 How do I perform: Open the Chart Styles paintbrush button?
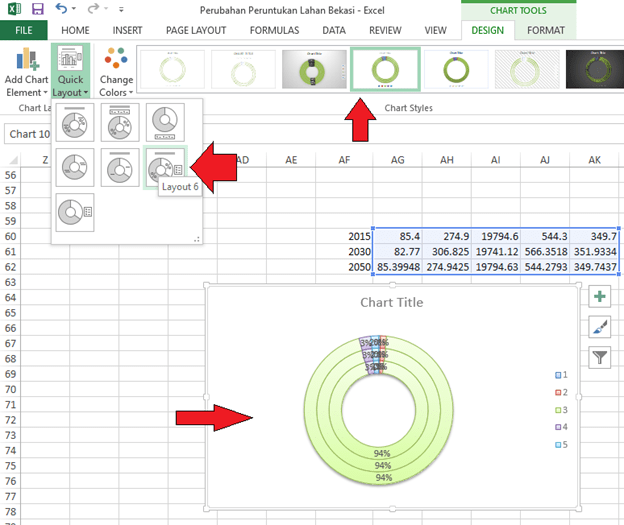pyautogui.click(x=599, y=326)
